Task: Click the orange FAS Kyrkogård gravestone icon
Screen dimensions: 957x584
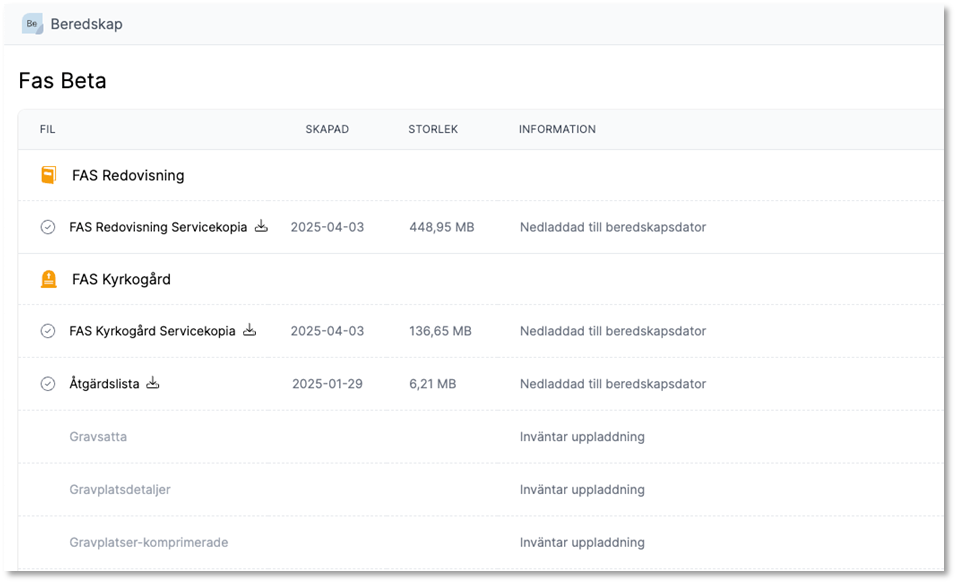Action: coord(48,279)
